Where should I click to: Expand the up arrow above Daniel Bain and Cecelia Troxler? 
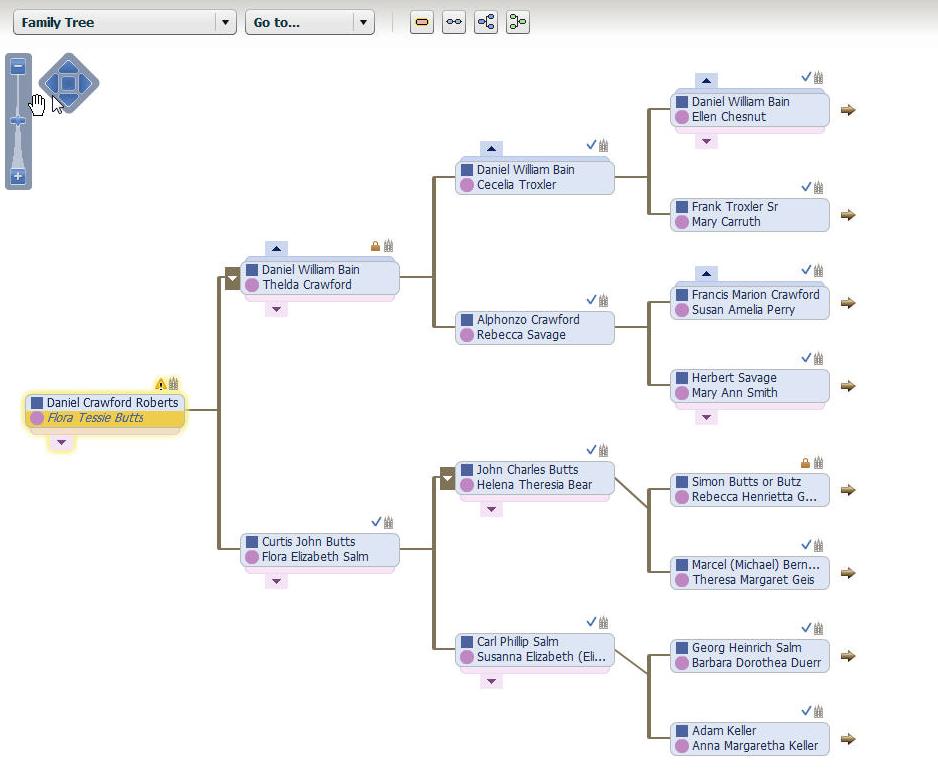[491, 149]
